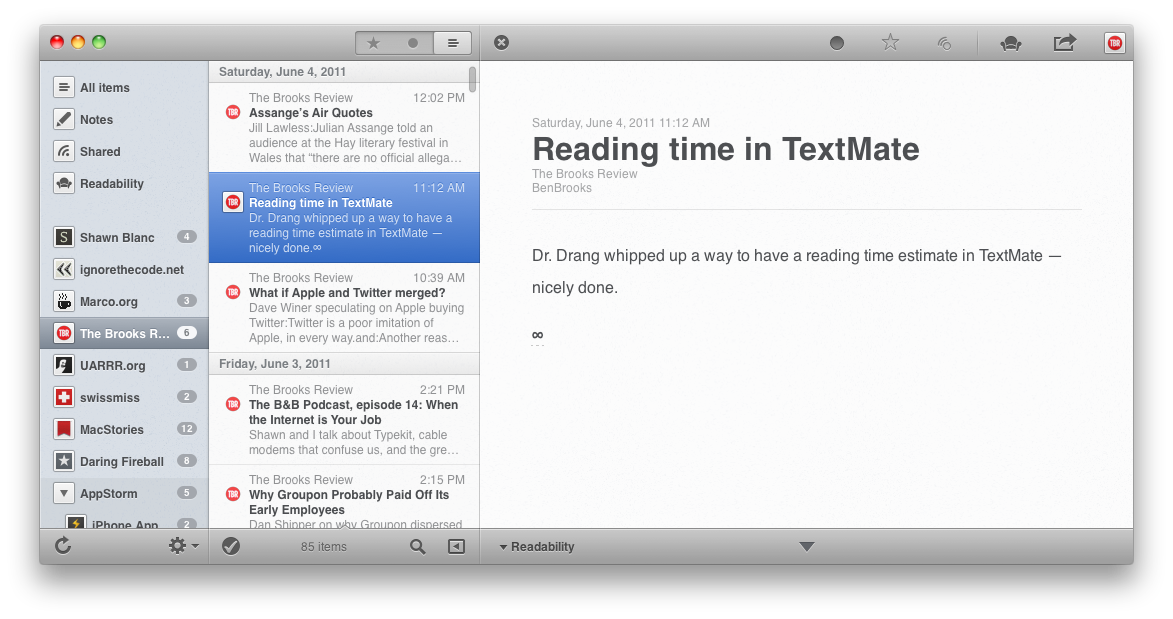Screen dimensions: 1173x619
Task: Select Shared in sidebar
Action: 124,152
